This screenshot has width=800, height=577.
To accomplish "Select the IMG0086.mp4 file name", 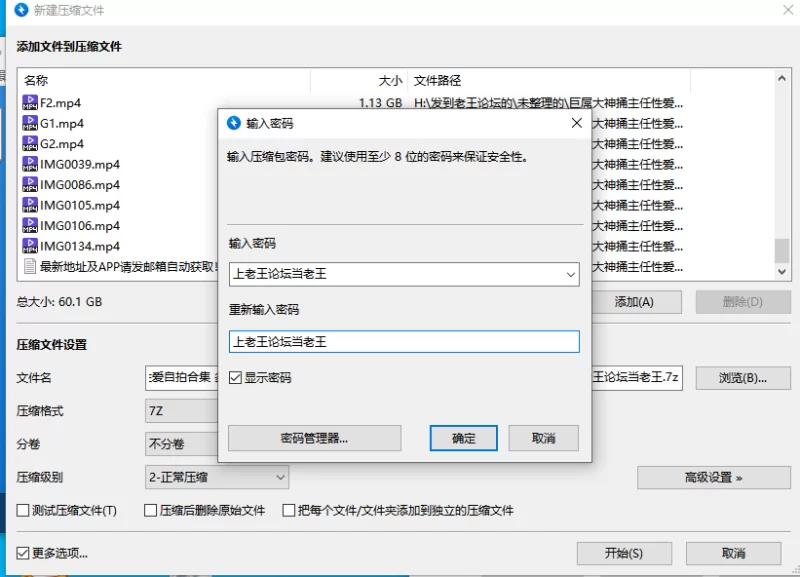I will pyautogui.click(x=80, y=185).
